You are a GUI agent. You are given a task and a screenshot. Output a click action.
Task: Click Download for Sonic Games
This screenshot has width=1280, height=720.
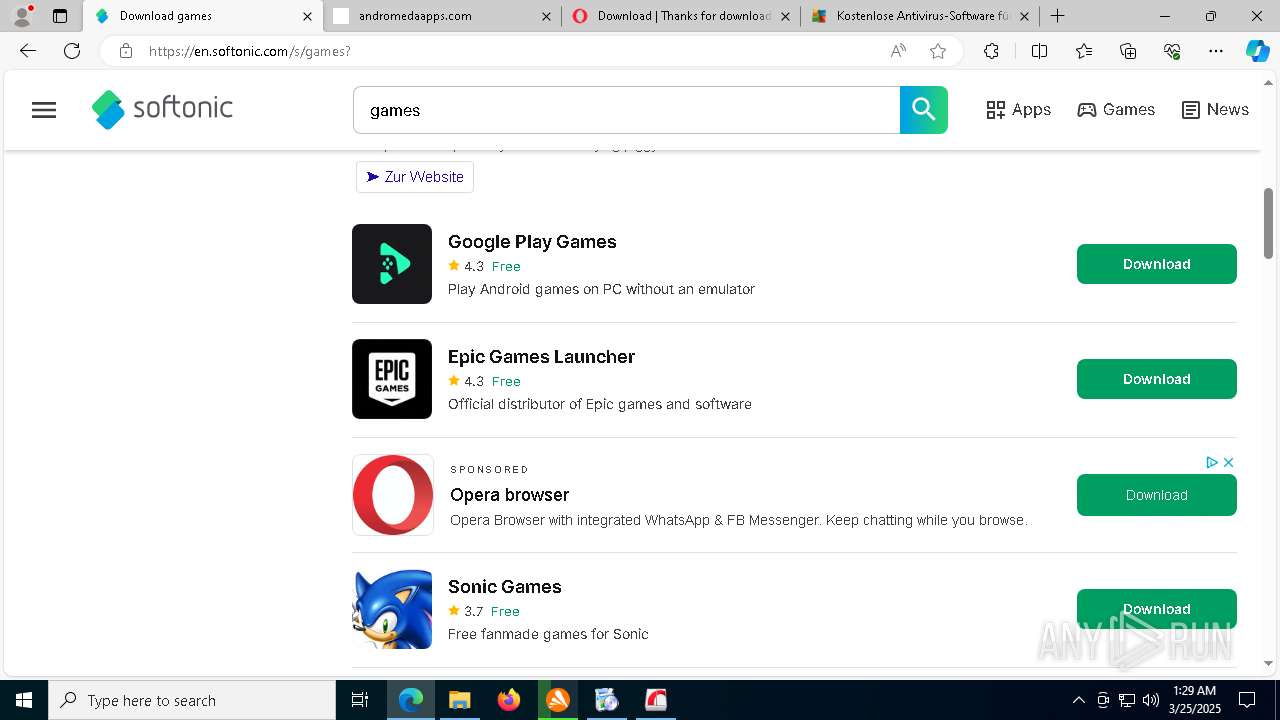(1157, 609)
